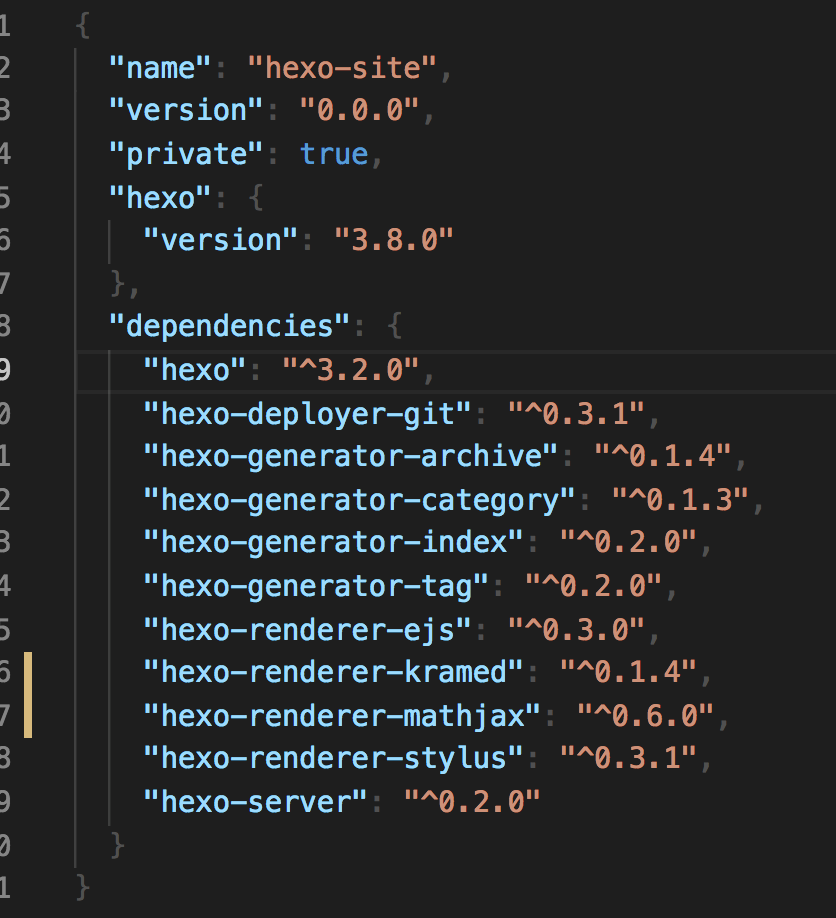The image size is (836, 918).
Task: Click the "hexo-generator-tag" key
Action: tap(315, 585)
